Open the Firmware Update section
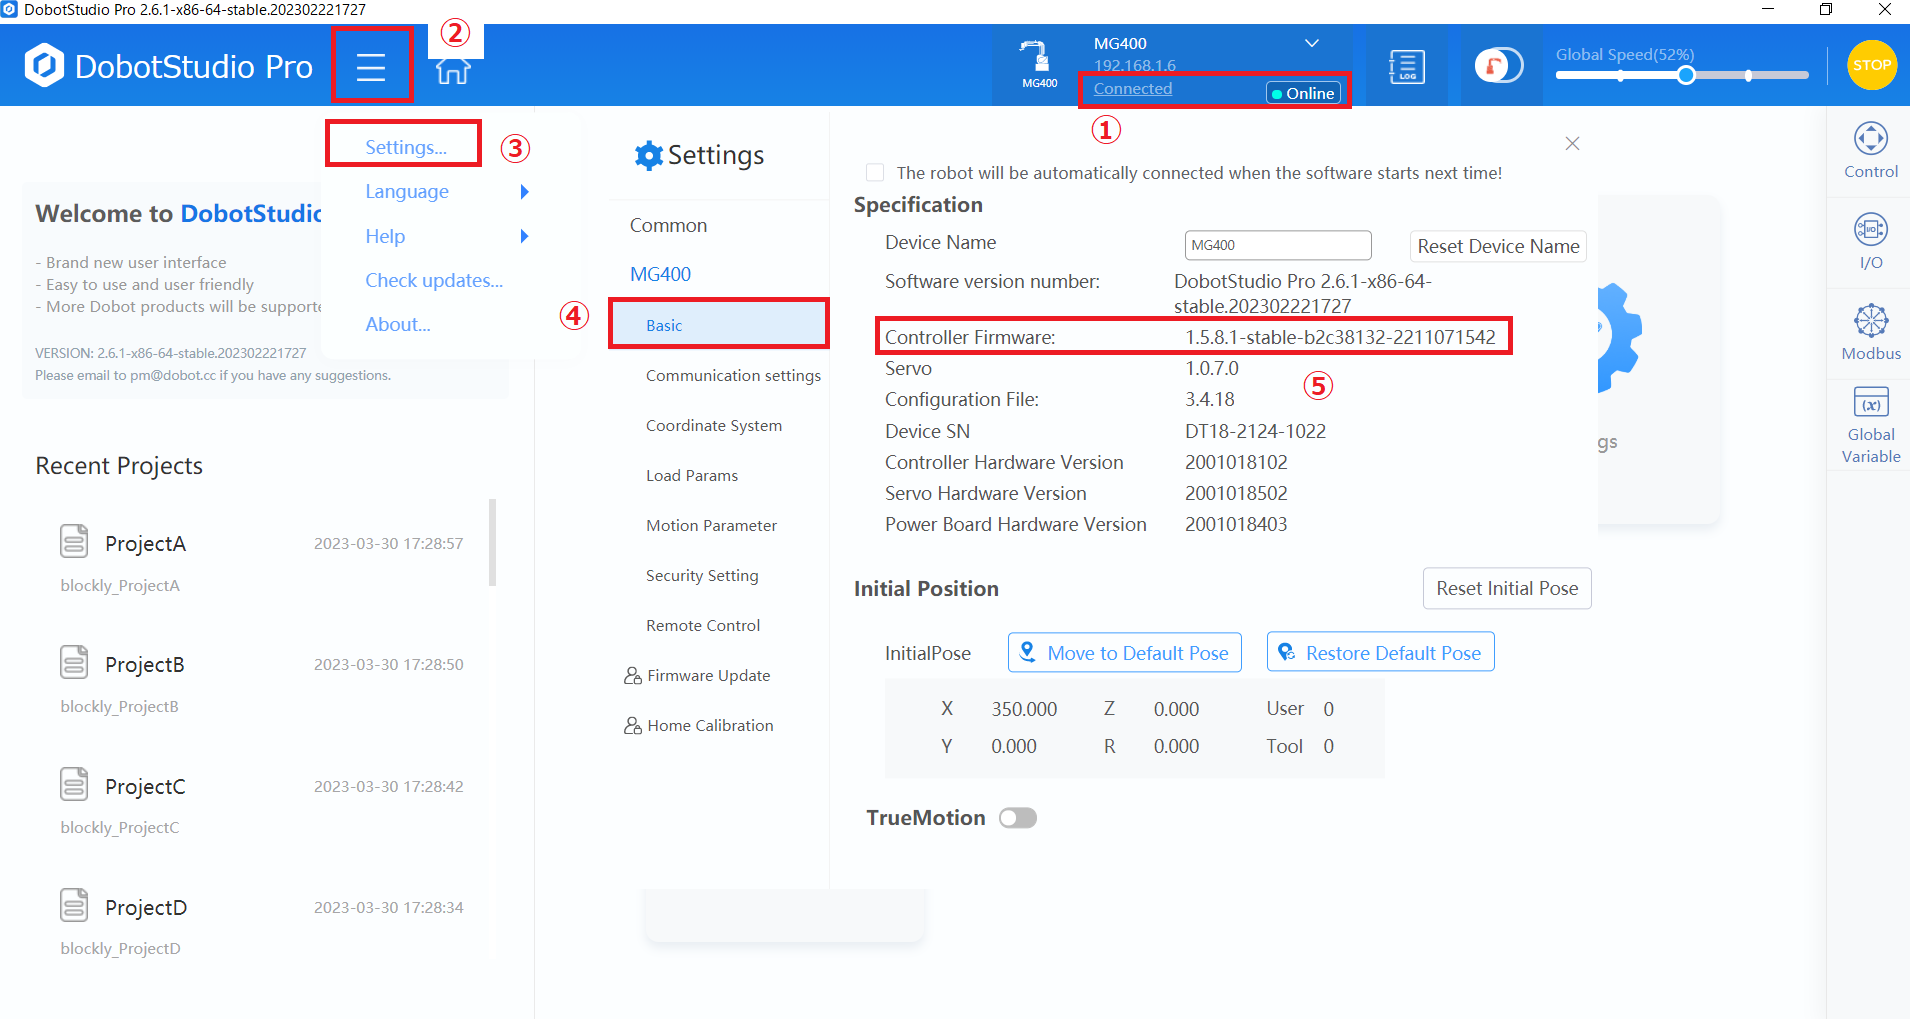 coord(708,675)
